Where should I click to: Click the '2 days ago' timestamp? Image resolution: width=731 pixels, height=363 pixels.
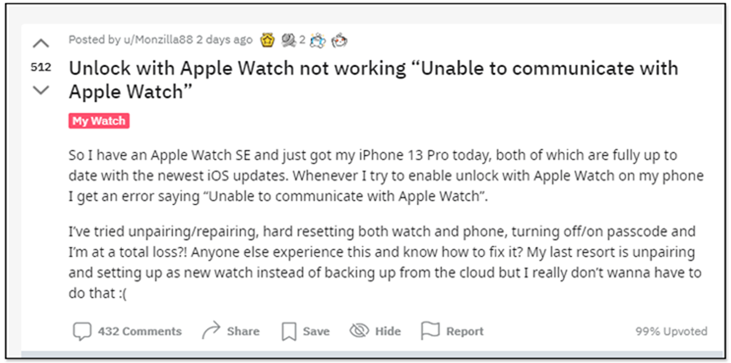[x=224, y=40]
